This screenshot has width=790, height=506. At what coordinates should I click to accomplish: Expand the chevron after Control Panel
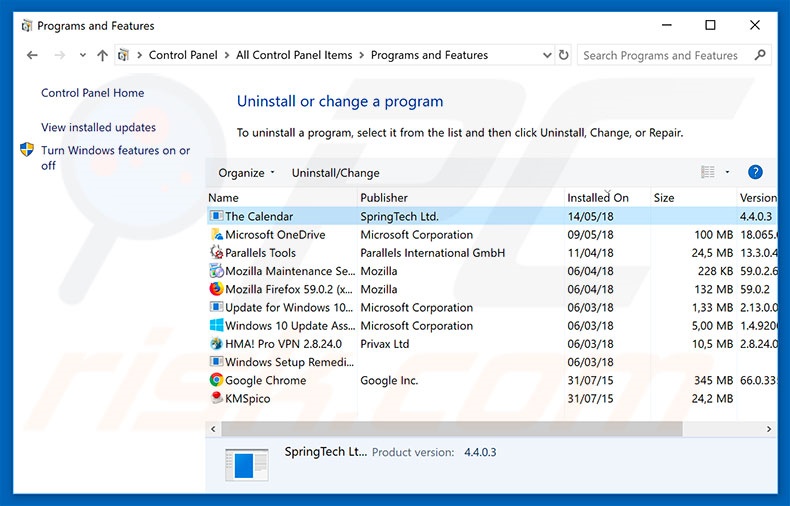tap(227, 55)
